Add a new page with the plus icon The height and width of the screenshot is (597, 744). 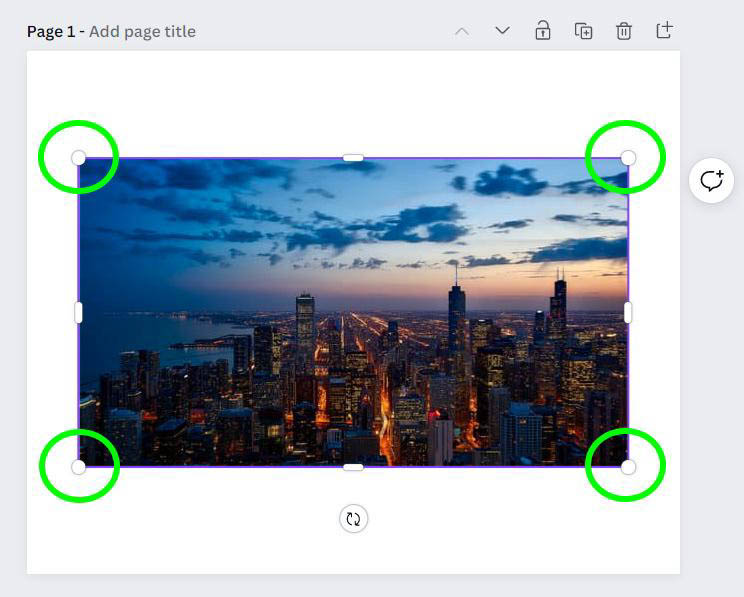pyautogui.click(x=664, y=31)
